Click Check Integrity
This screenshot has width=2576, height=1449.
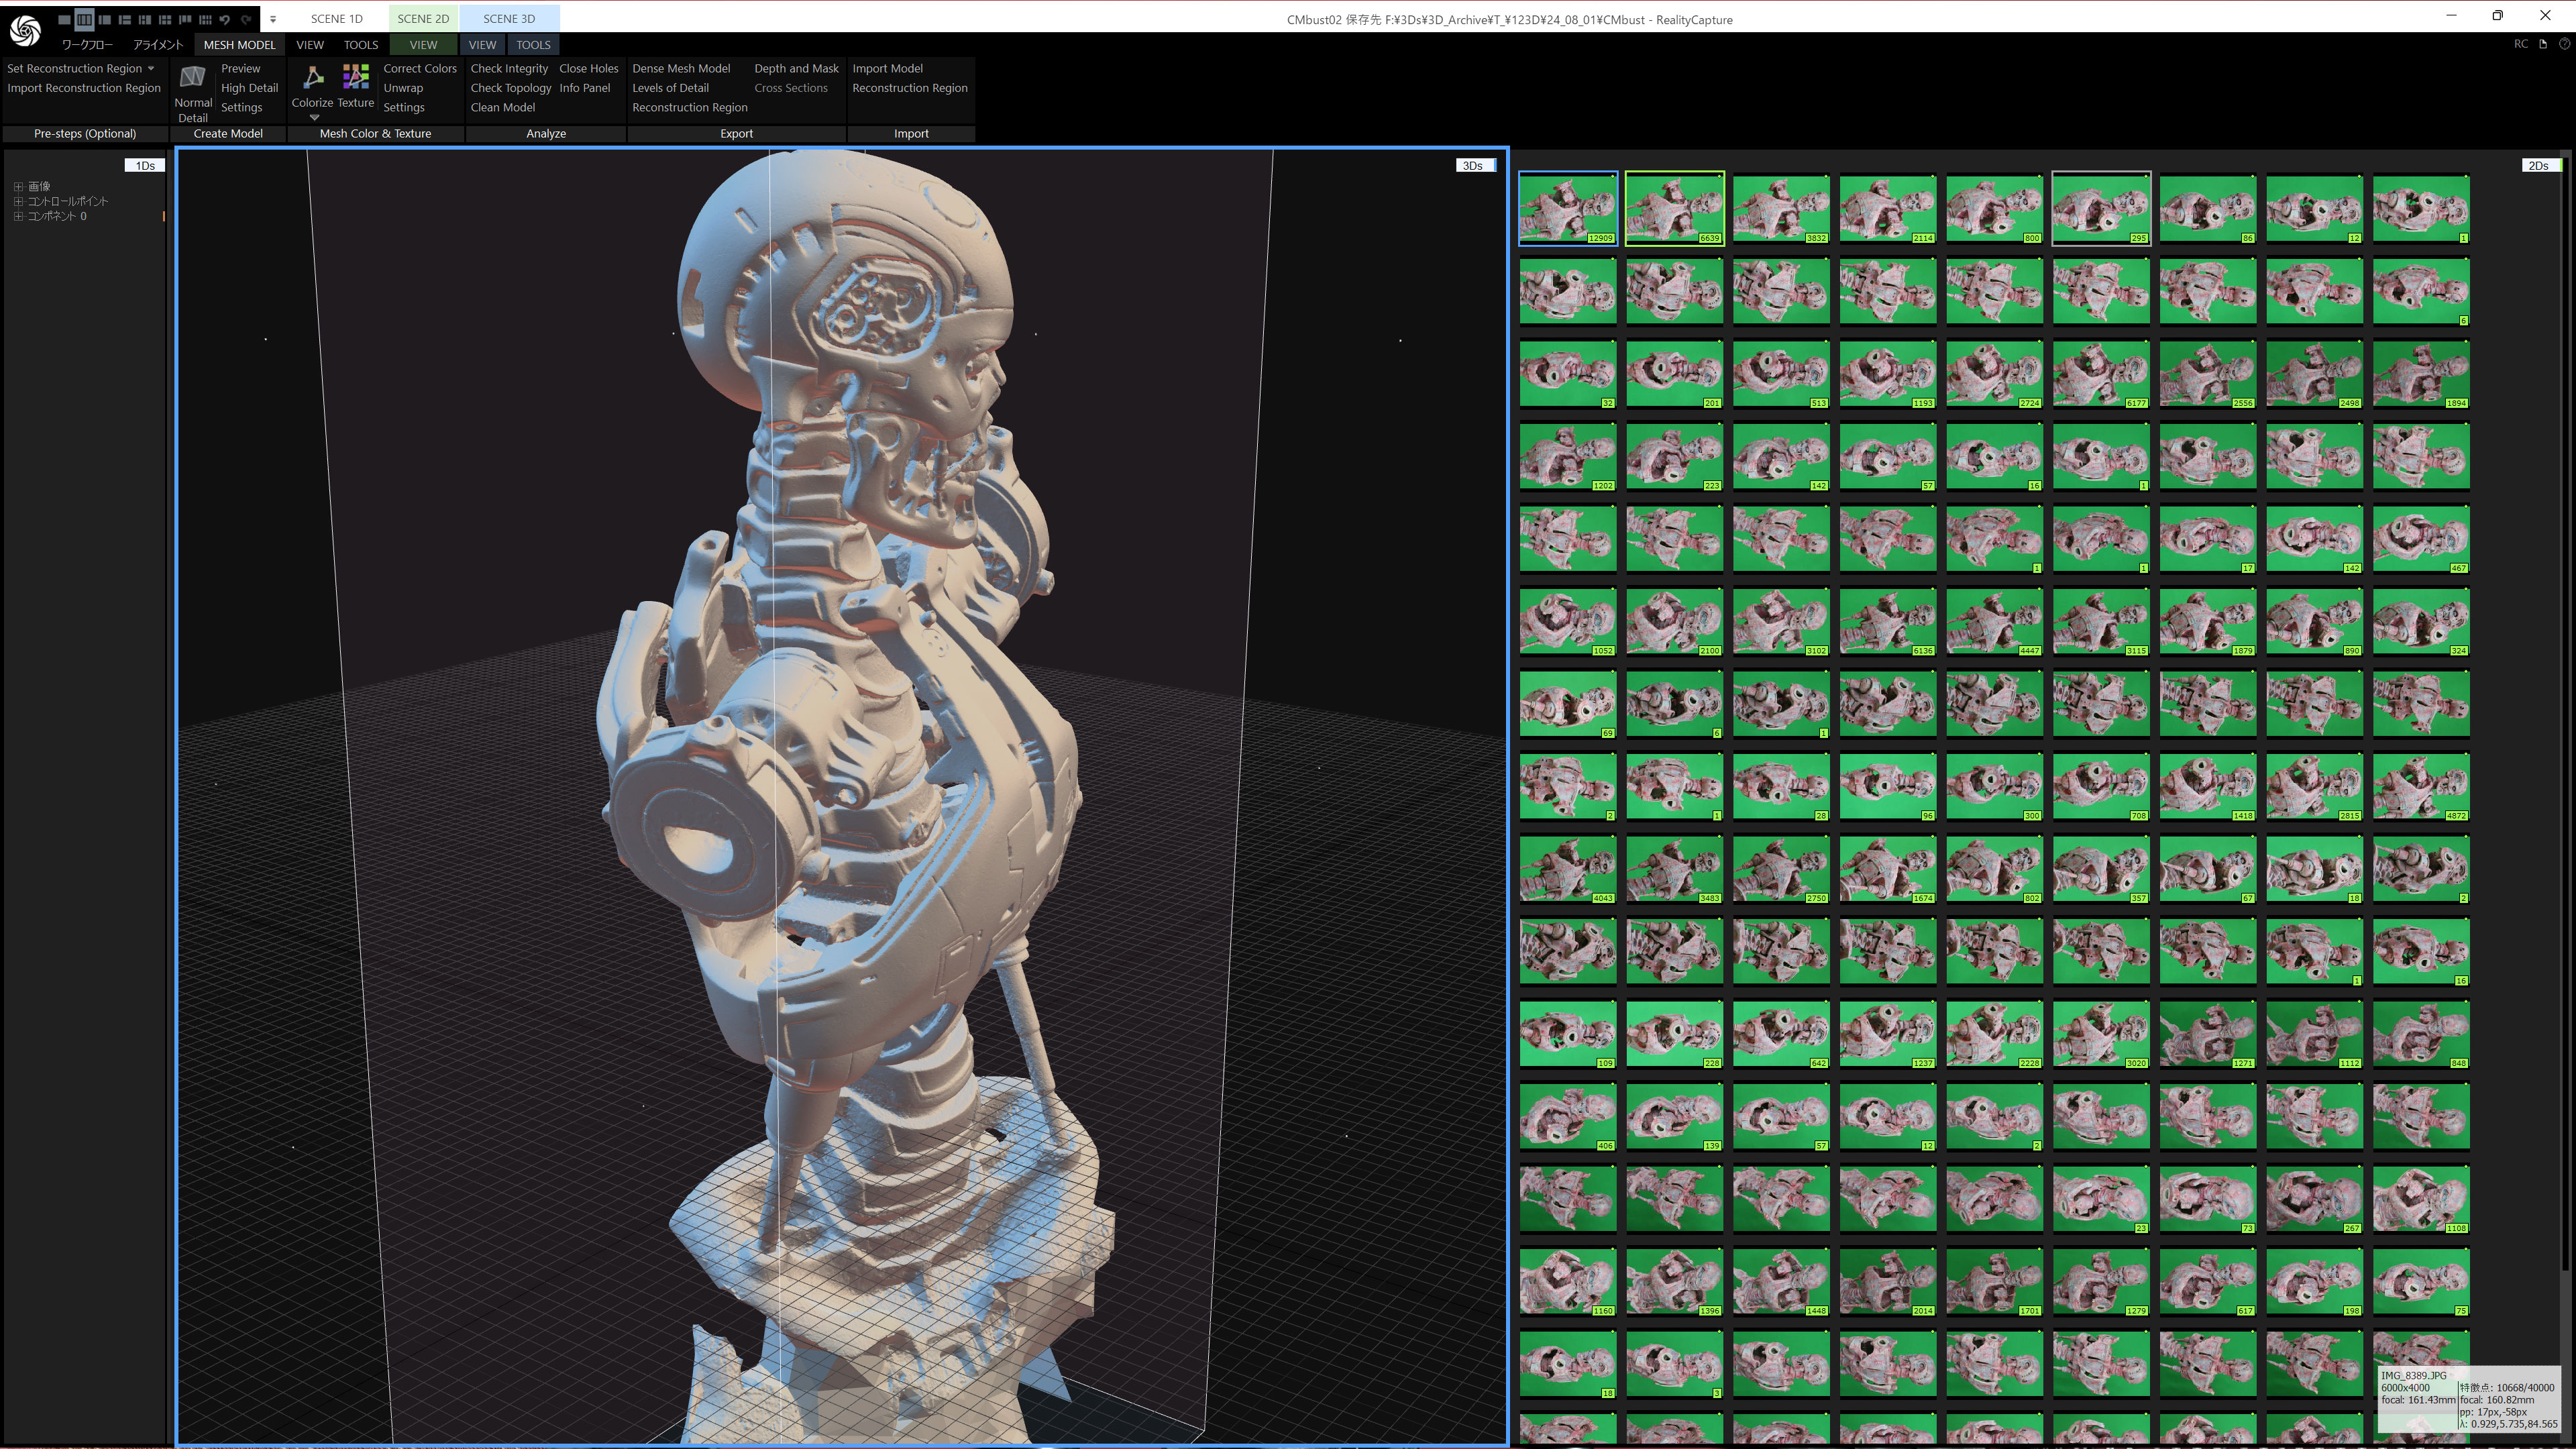[x=509, y=68]
